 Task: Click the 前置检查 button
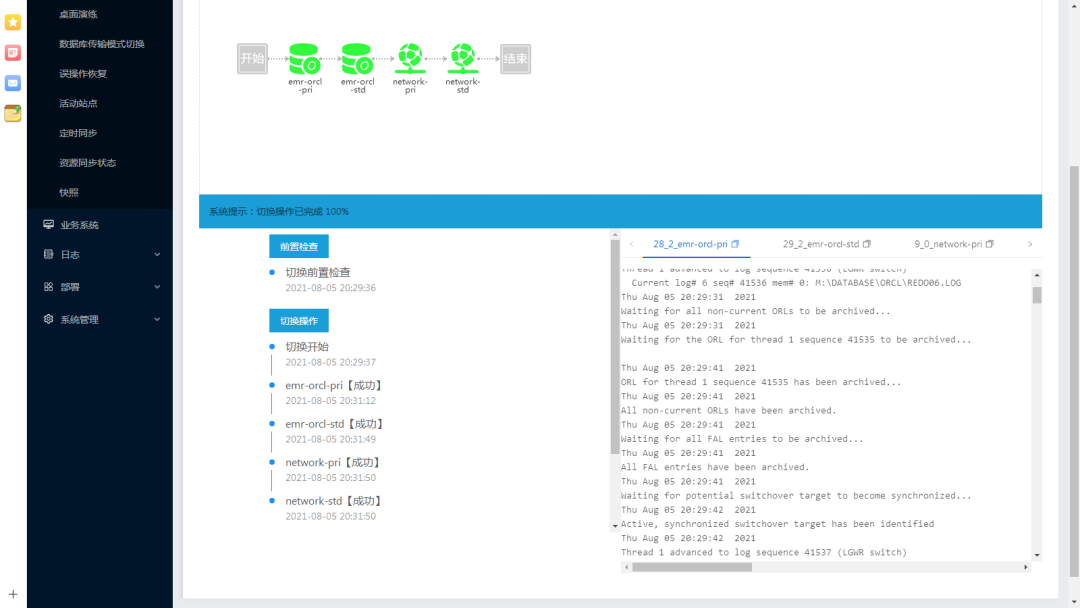pos(298,246)
